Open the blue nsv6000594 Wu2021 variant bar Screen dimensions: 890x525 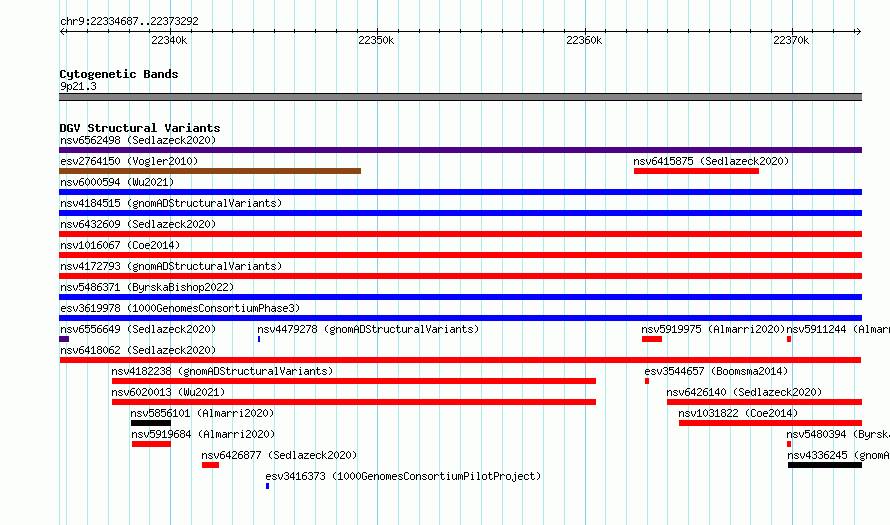[x=460, y=192]
